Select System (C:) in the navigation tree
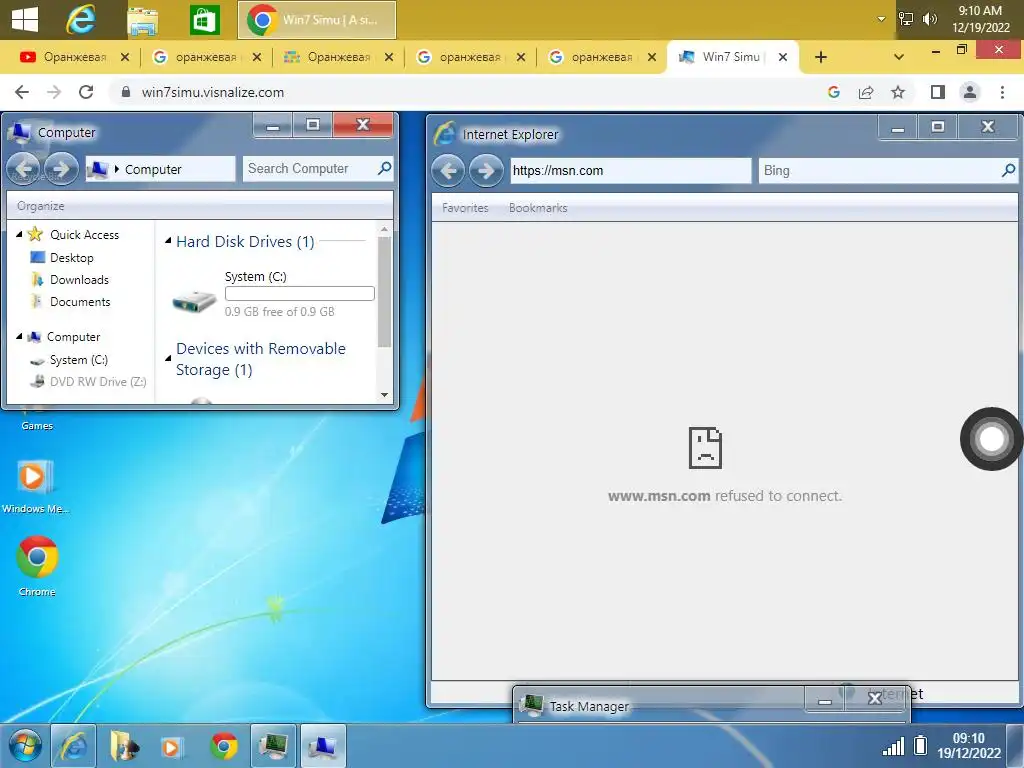The height and width of the screenshot is (768, 1024). pyautogui.click(x=78, y=360)
